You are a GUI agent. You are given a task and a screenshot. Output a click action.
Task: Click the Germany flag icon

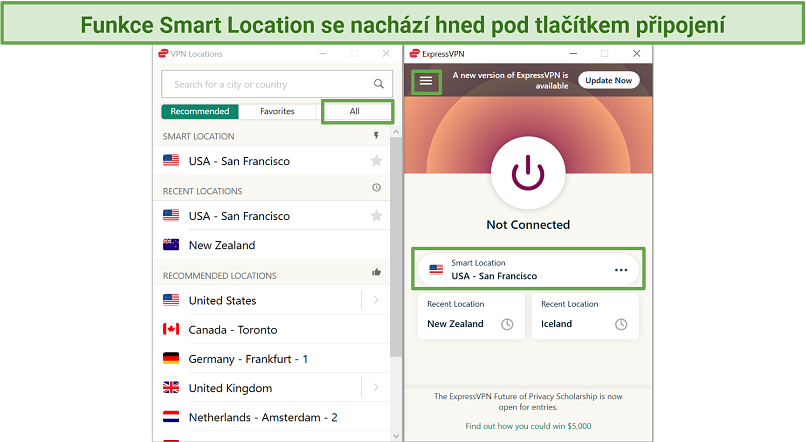tap(171, 358)
